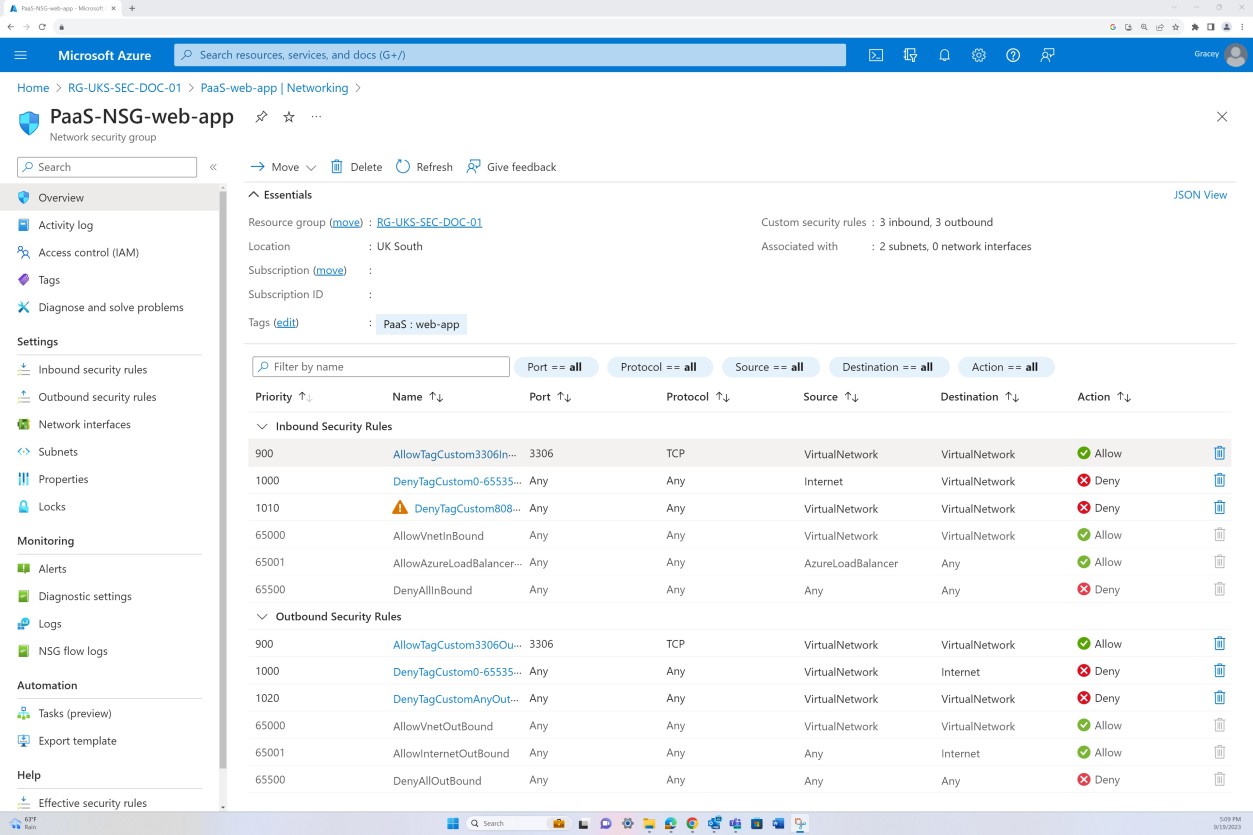
Task: Collapse the Inbound Security Rules section
Action: tap(262, 425)
